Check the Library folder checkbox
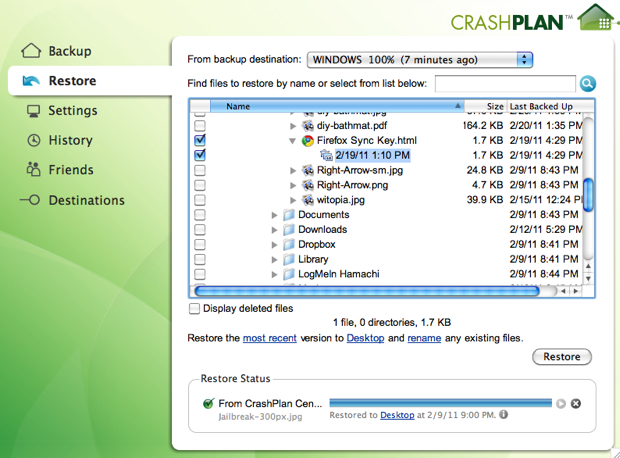Viewport: 620px width, 458px height. tap(200, 259)
